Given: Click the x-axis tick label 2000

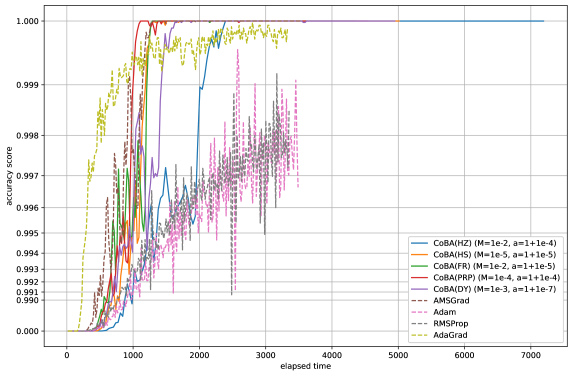Looking at the screenshot, I should 200,355.
